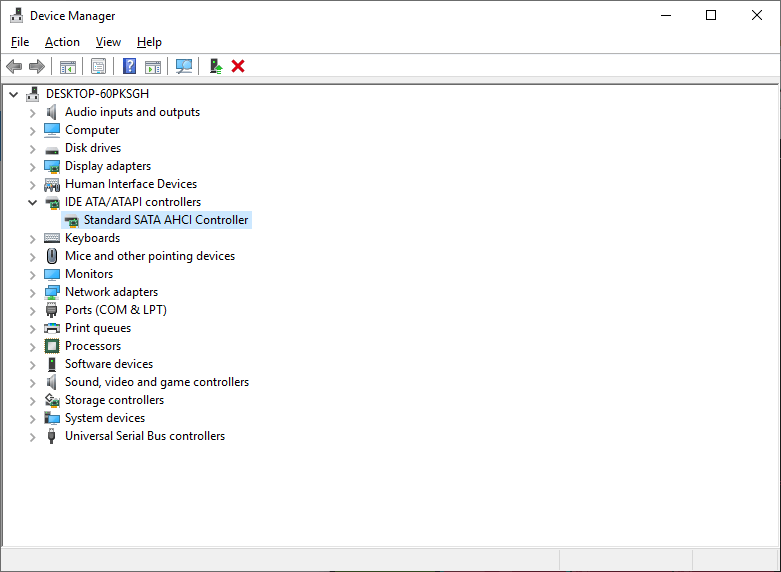Expand the Display adapters category
This screenshot has width=781, height=572.
point(32,167)
